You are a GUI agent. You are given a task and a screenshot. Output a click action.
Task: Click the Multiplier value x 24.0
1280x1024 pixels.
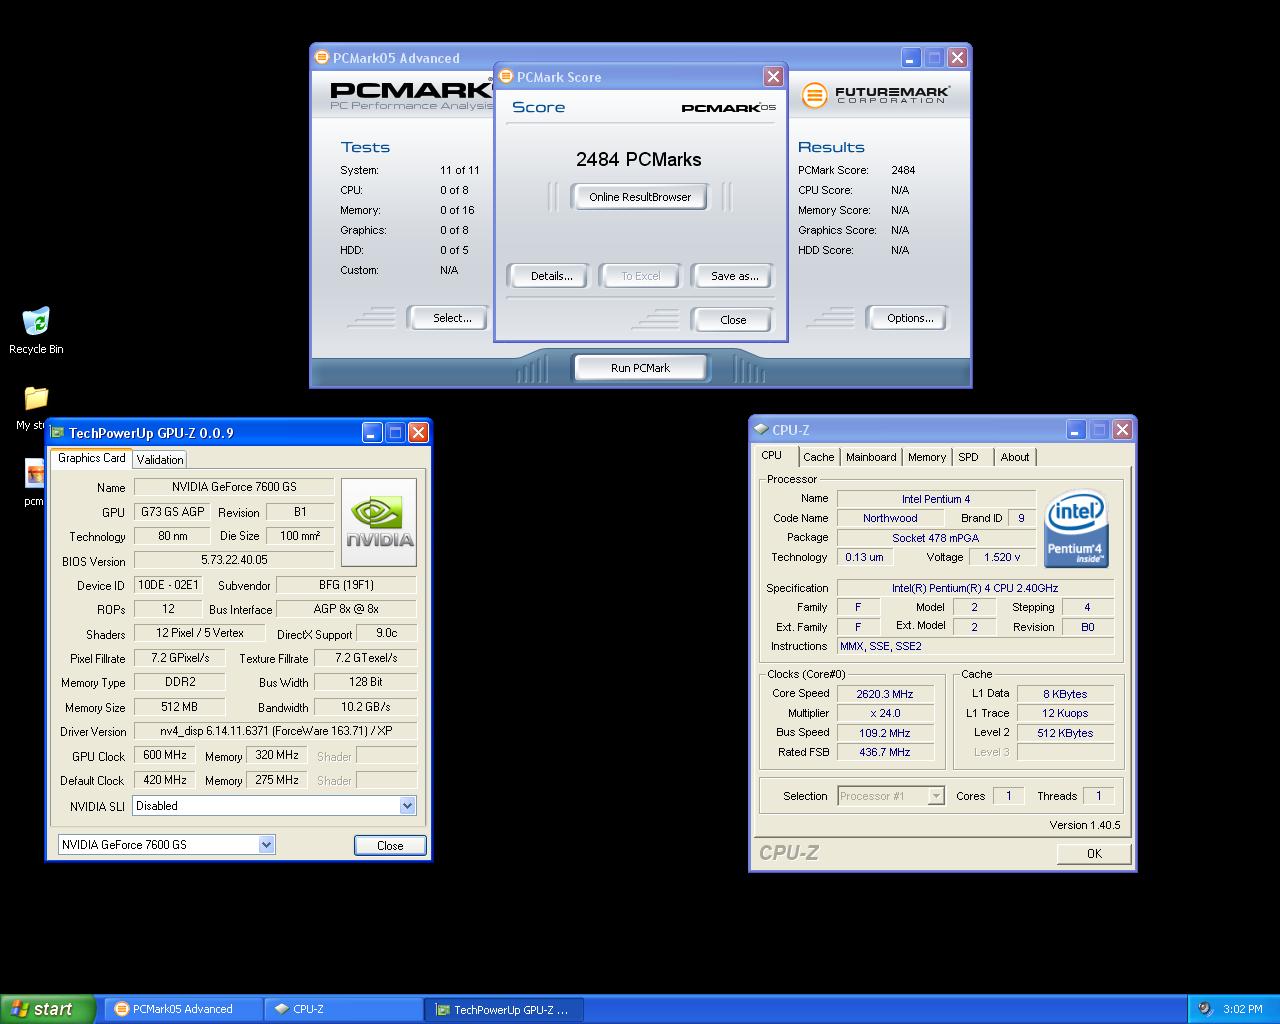click(885, 713)
